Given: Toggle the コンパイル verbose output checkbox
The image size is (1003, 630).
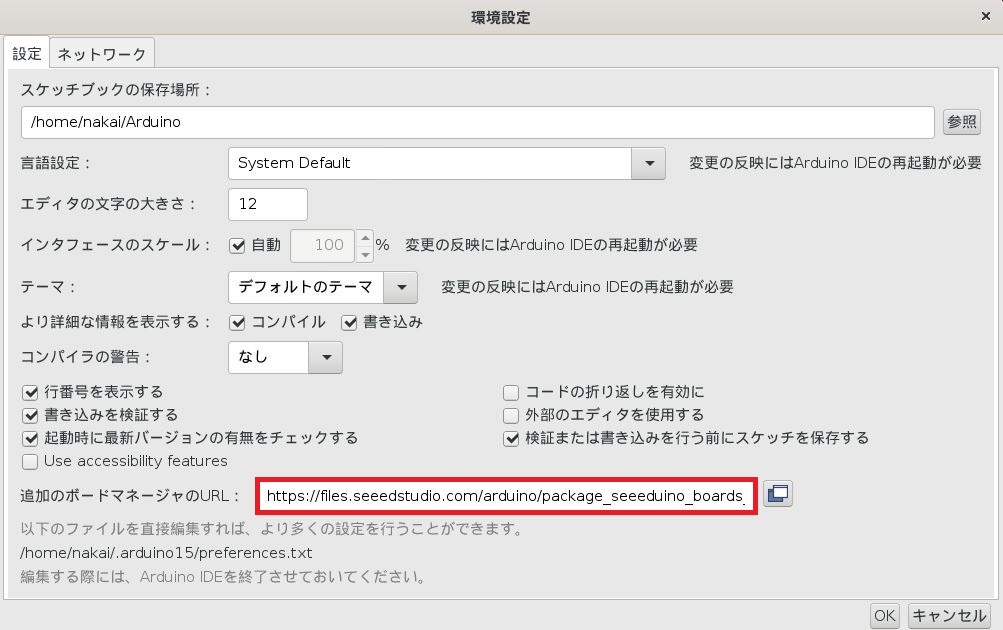Looking at the screenshot, I should 237,323.
